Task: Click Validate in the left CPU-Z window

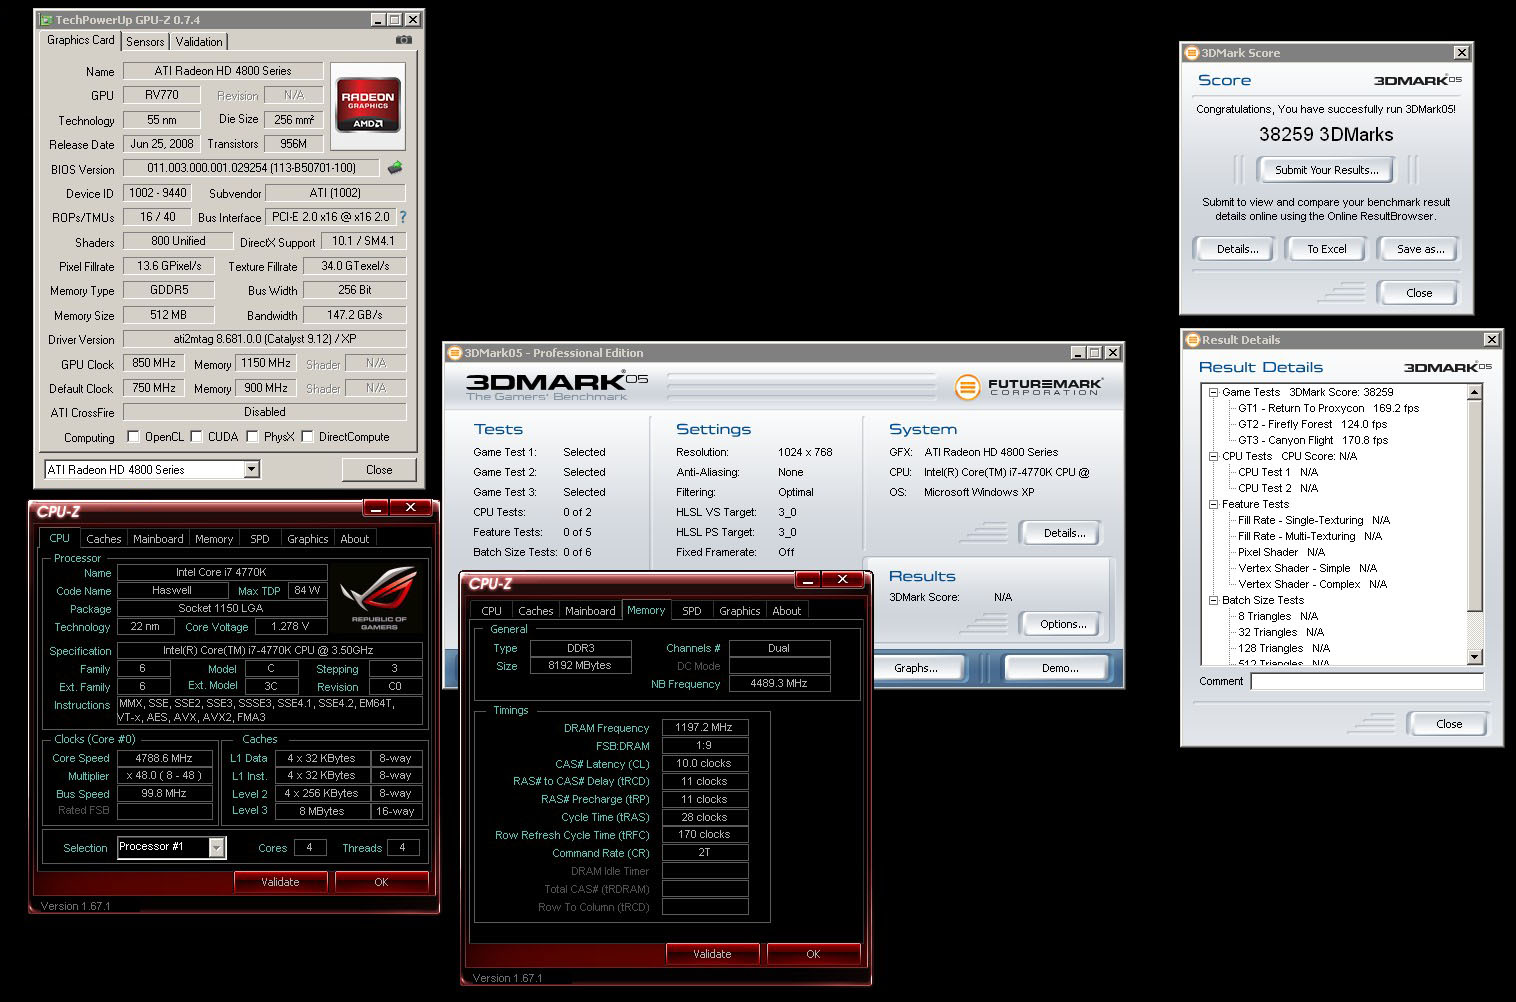Action: pos(280,882)
